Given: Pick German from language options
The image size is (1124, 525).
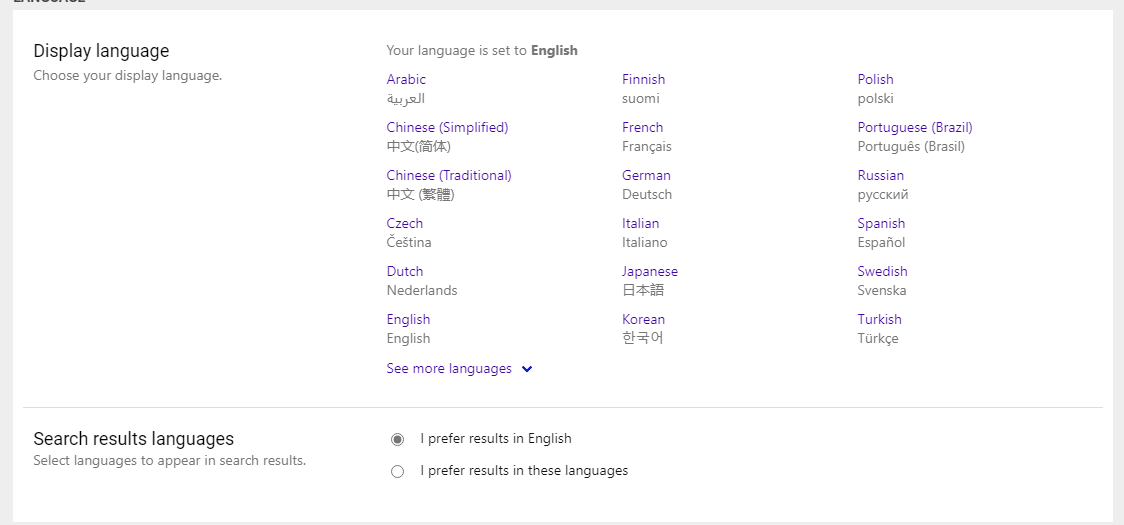Looking at the screenshot, I should [x=647, y=176].
